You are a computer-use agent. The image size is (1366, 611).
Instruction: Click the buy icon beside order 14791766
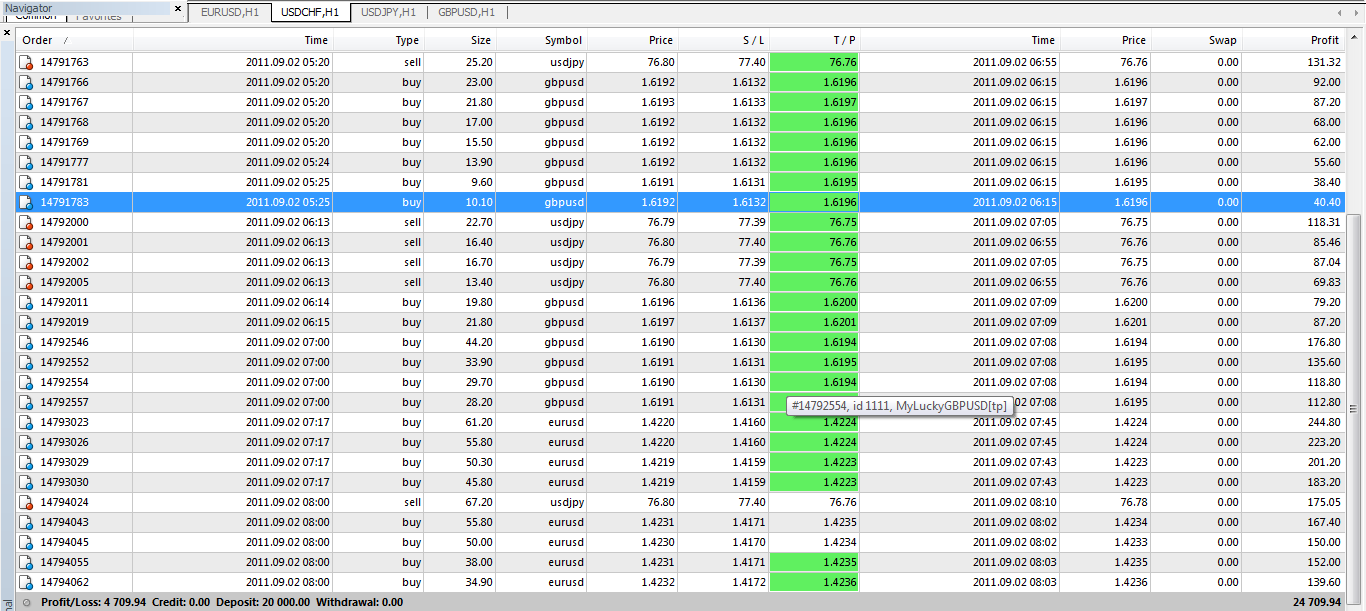pyautogui.click(x=27, y=82)
